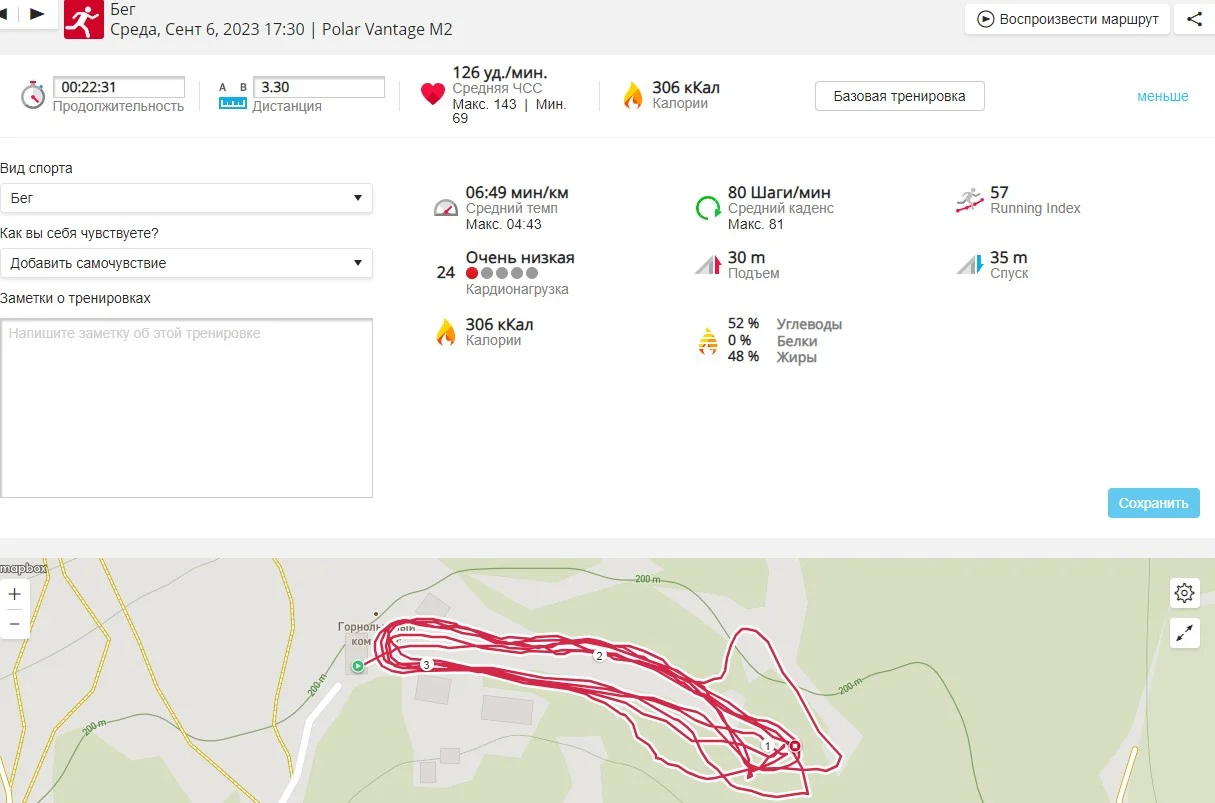Viewport: 1215px width, 803px height.
Task: Click 'Очень низкая' cardio load text
Action: tap(520, 257)
